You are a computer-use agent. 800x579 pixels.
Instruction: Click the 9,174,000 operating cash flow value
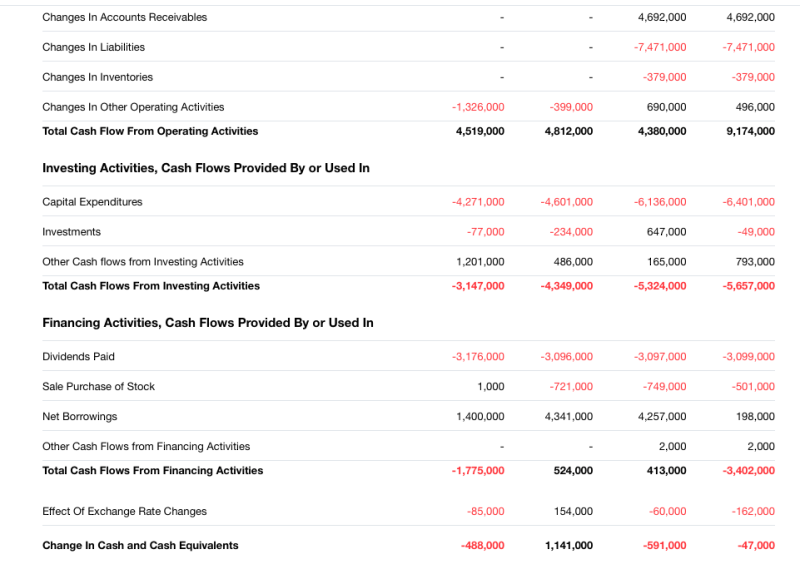point(750,131)
